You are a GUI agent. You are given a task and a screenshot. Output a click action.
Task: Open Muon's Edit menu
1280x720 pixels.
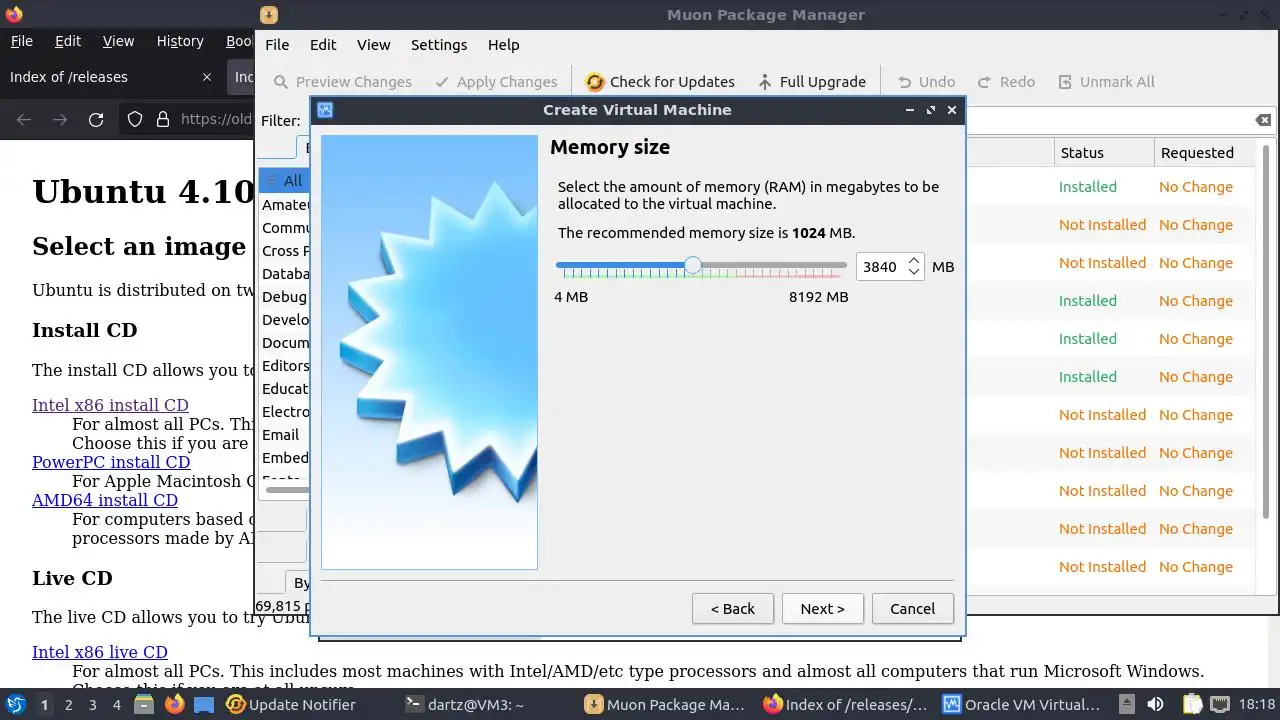click(323, 44)
